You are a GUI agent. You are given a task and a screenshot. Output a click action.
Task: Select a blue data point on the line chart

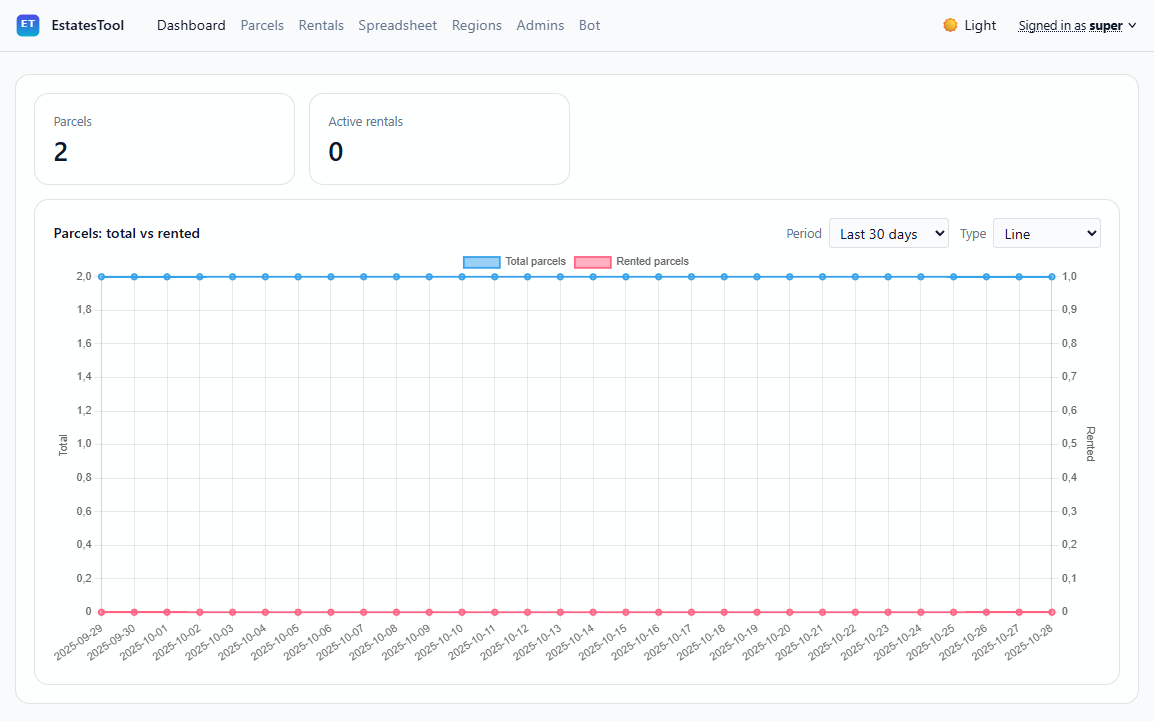click(493, 276)
